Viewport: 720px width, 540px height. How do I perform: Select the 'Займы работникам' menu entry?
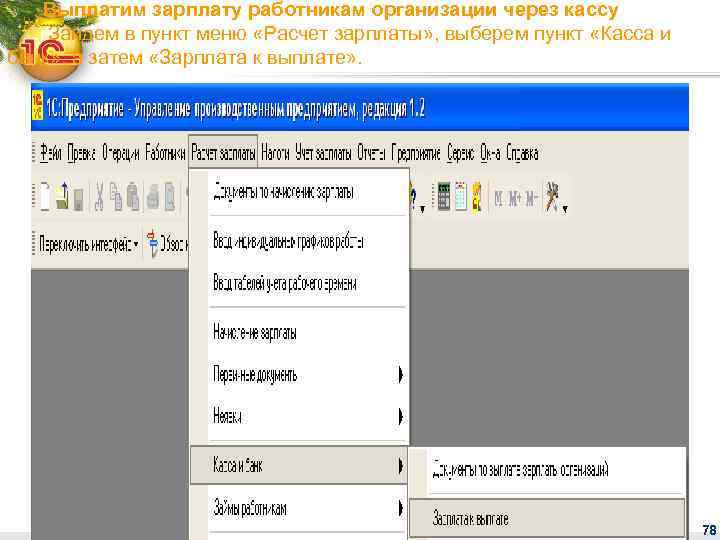(298, 508)
